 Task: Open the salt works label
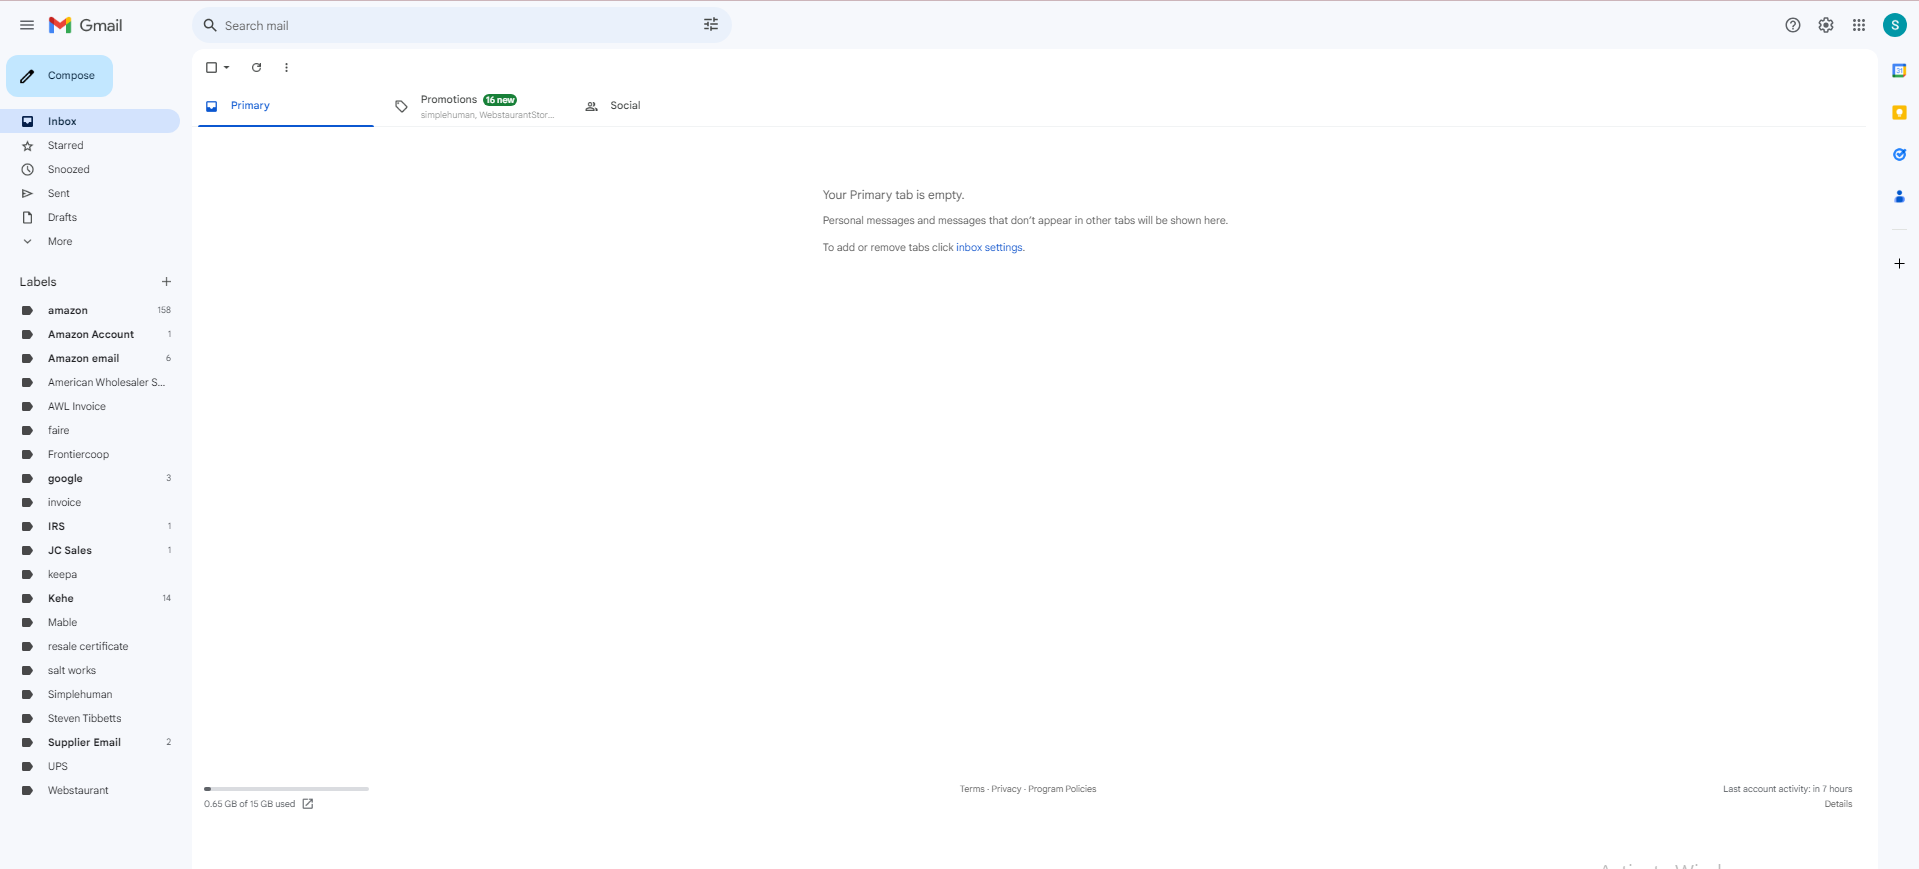[90, 670]
